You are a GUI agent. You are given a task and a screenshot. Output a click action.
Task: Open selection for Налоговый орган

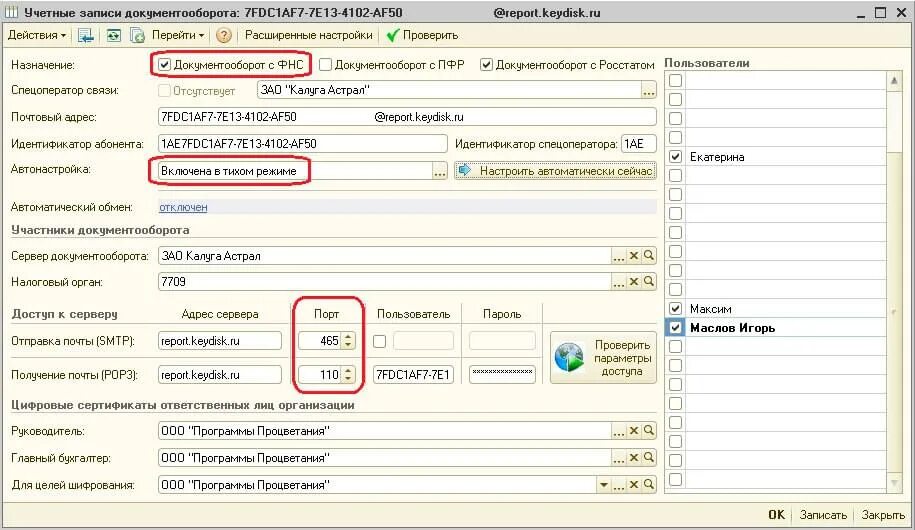(619, 282)
